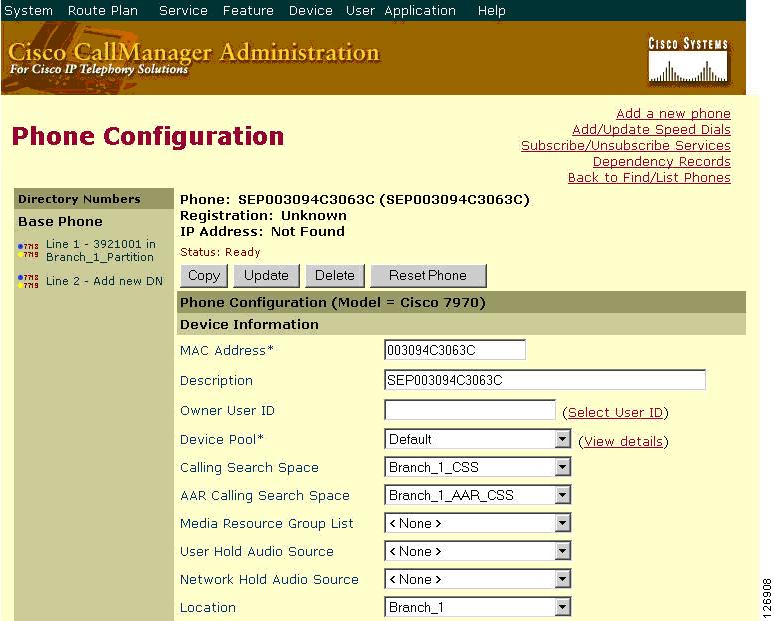The width and height of the screenshot is (774, 621).
Task: Focus the Owner User ID field
Action: pyautogui.click(x=470, y=410)
